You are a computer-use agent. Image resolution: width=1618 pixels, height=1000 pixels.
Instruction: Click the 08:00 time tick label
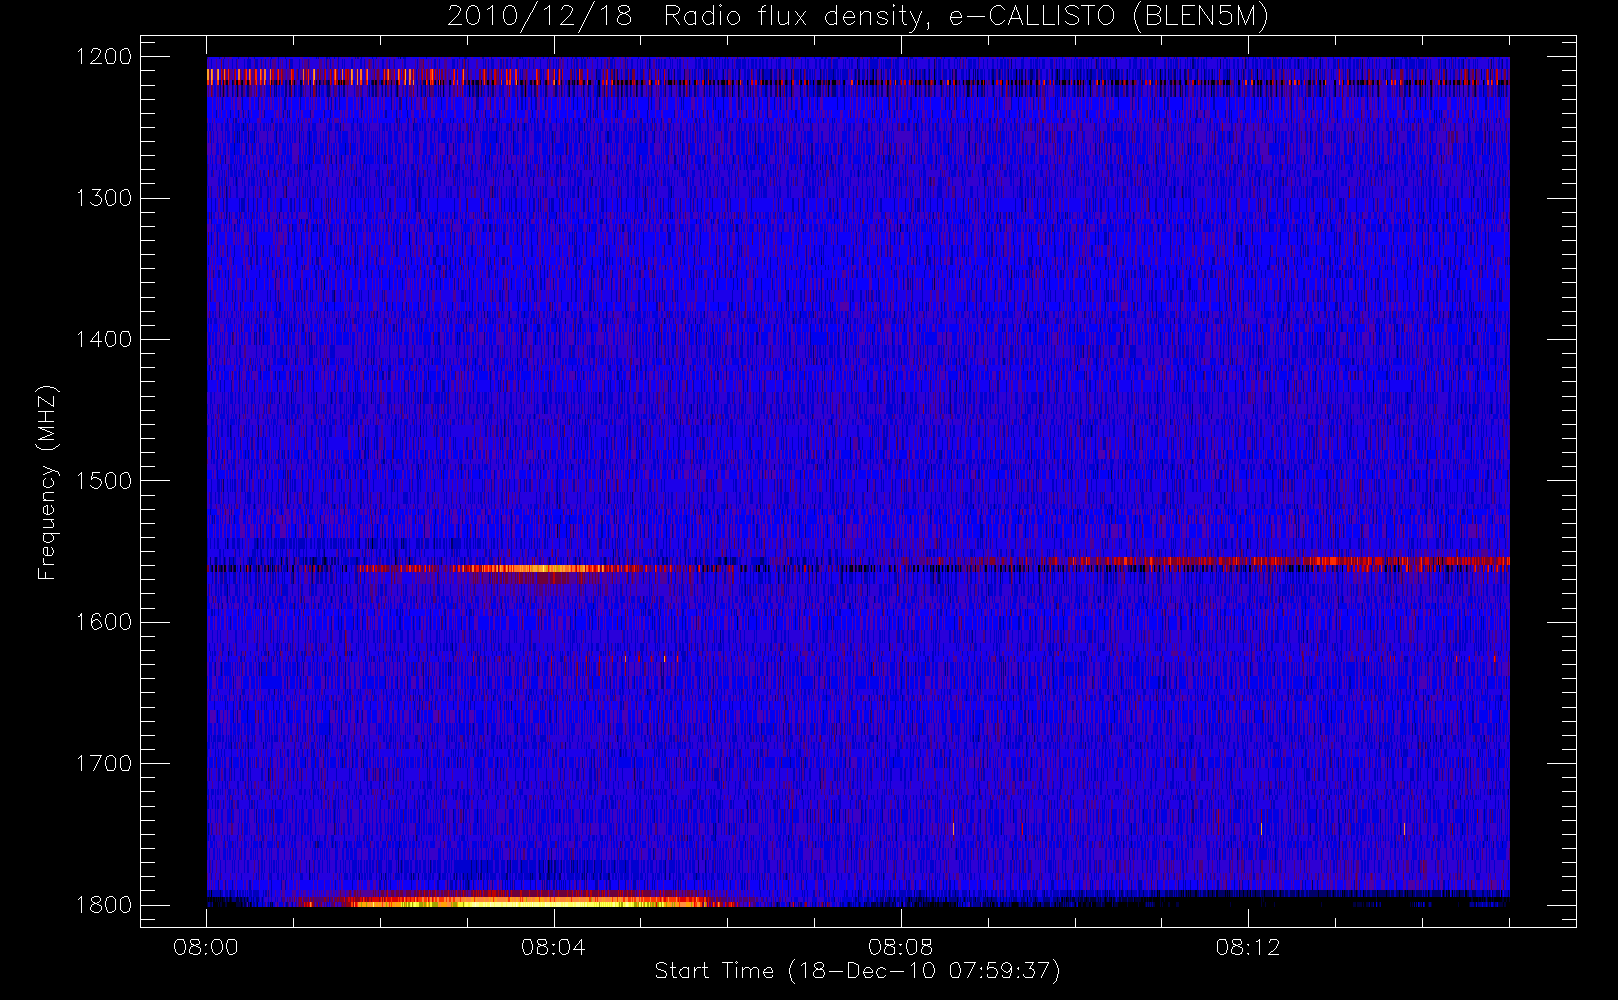[x=206, y=947]
